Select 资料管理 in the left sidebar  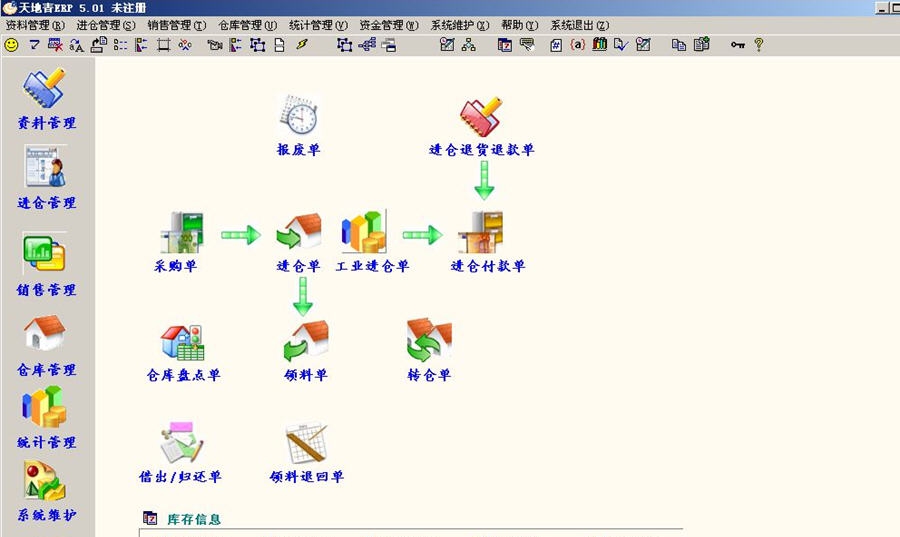[46, 99]
